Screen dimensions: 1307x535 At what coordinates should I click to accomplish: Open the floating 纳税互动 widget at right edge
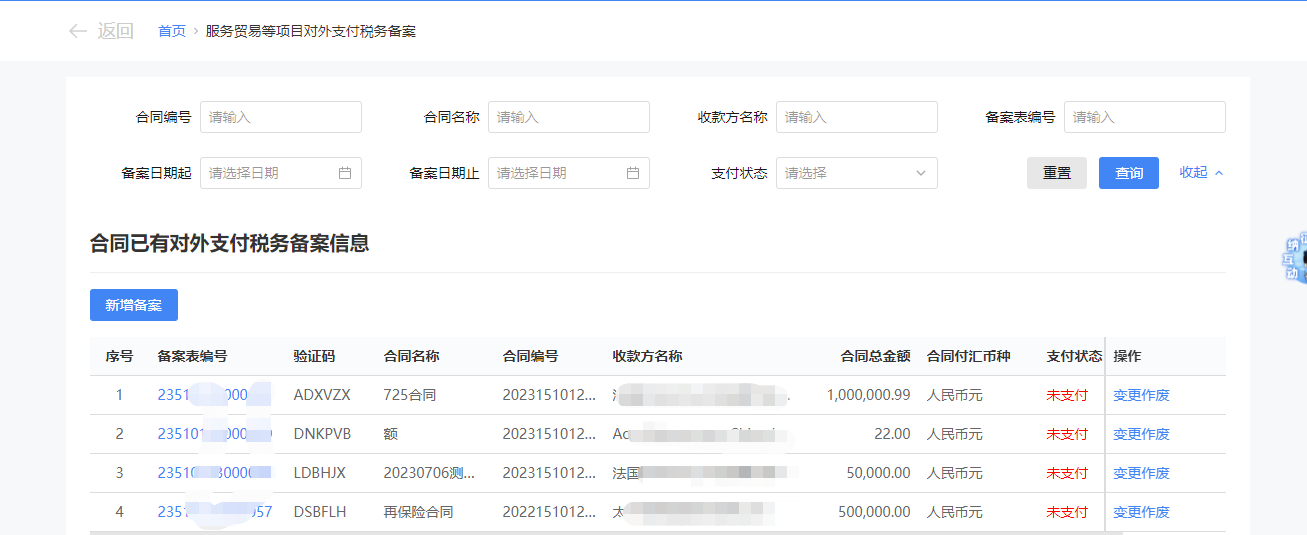point(1294,259)
